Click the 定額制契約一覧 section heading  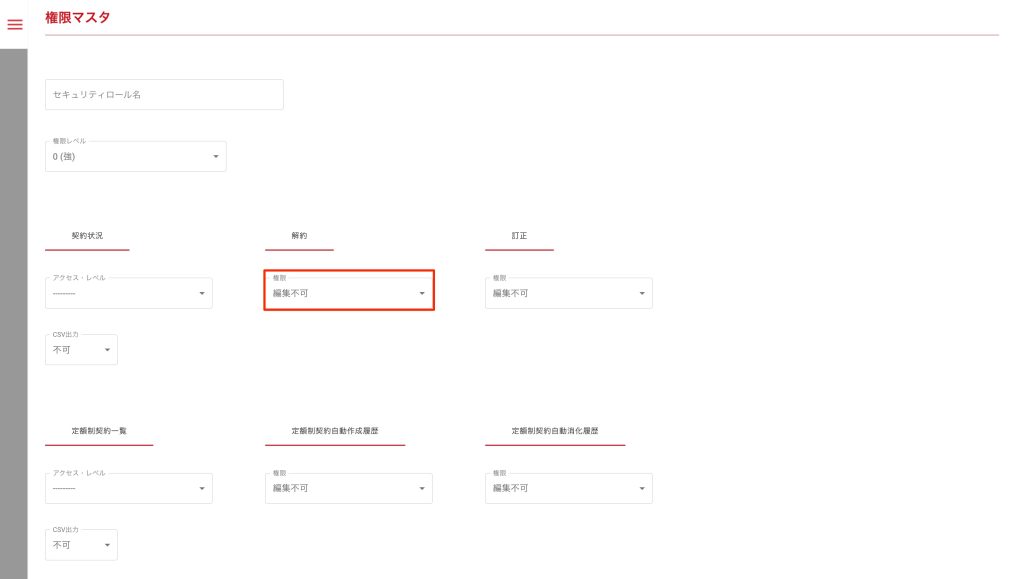99,431
